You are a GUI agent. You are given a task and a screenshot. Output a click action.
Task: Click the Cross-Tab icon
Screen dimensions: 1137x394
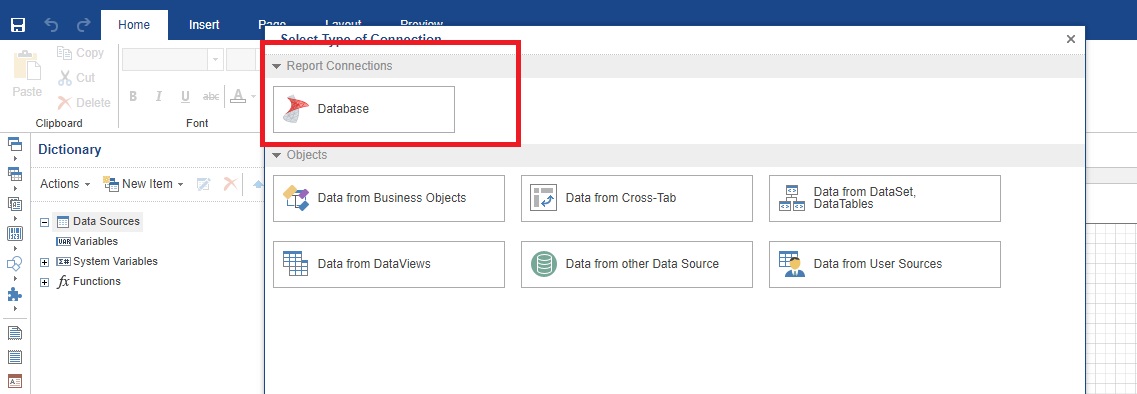tap(544, 198)
